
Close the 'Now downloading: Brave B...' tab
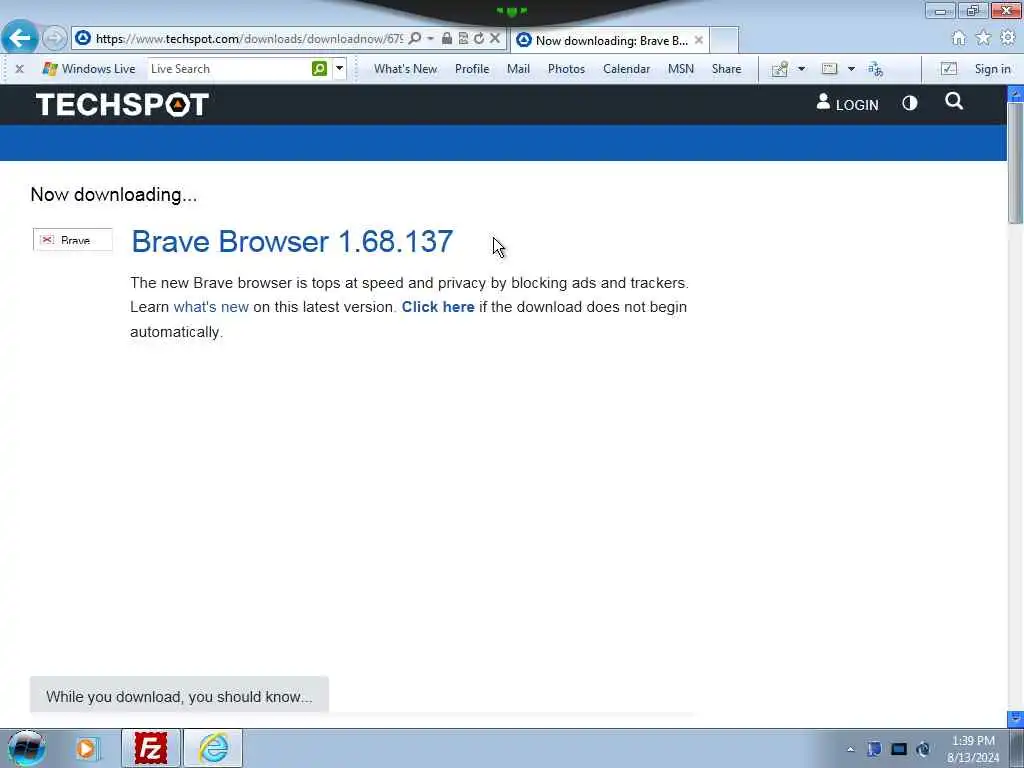699,40
